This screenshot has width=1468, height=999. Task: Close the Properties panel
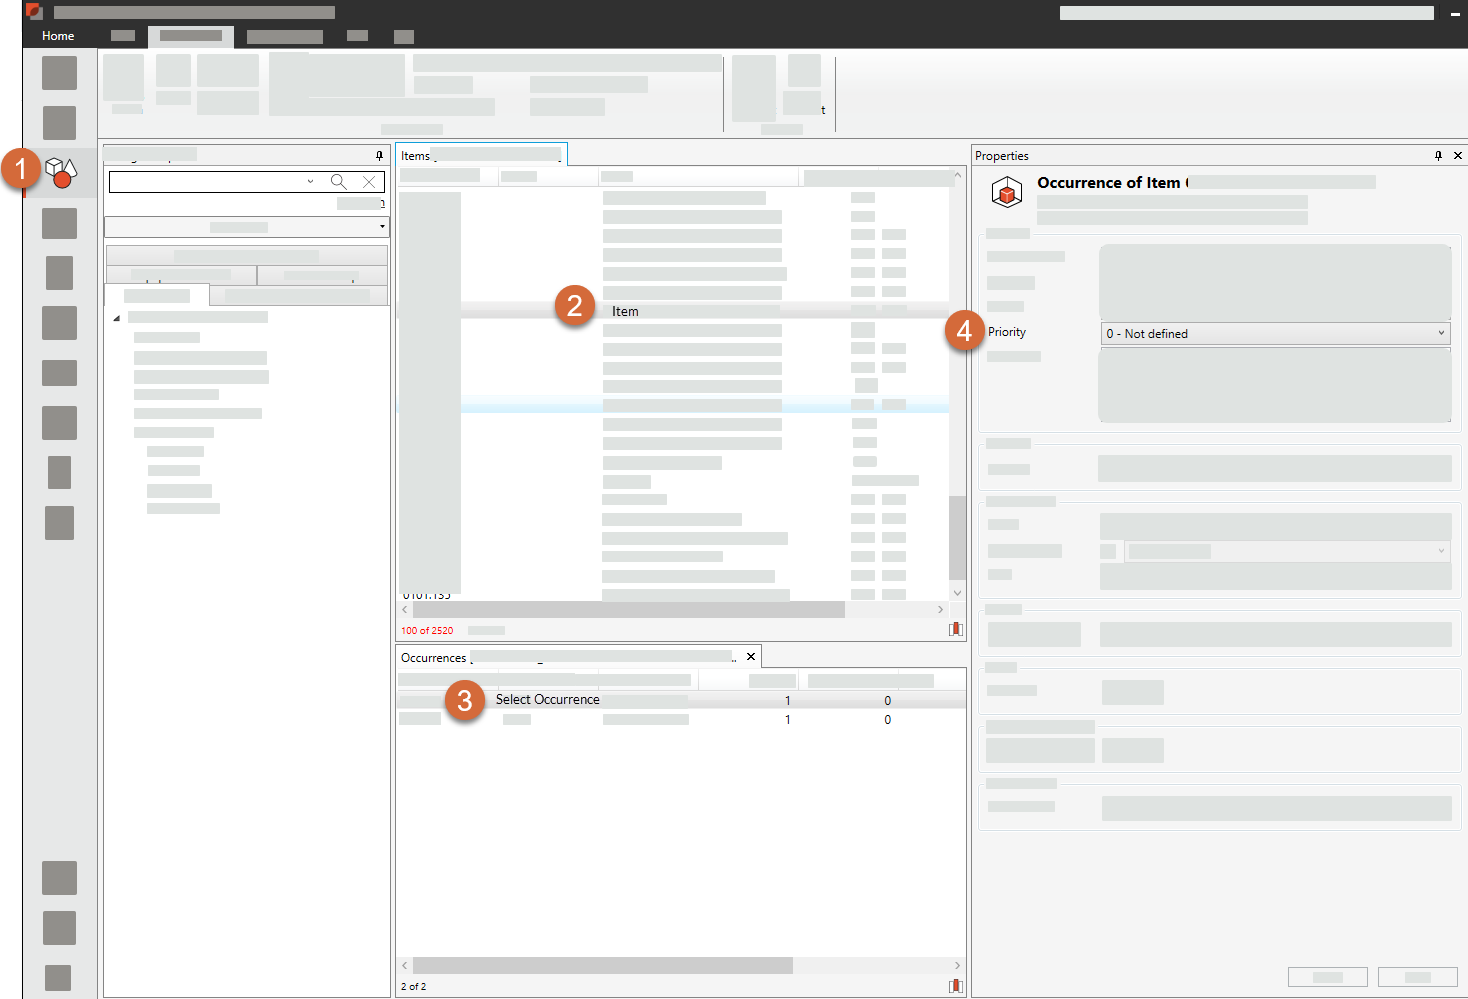1458,155
